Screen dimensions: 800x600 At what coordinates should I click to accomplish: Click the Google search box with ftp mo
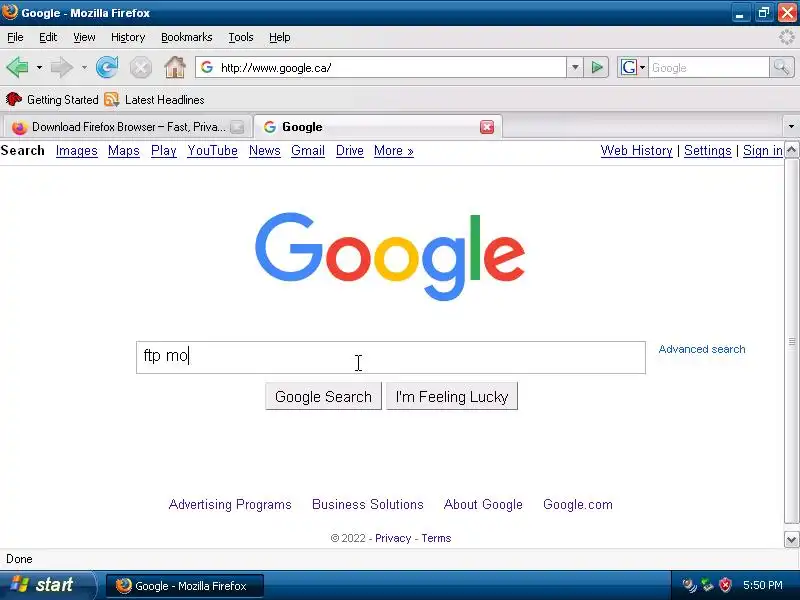pos(391,357)
